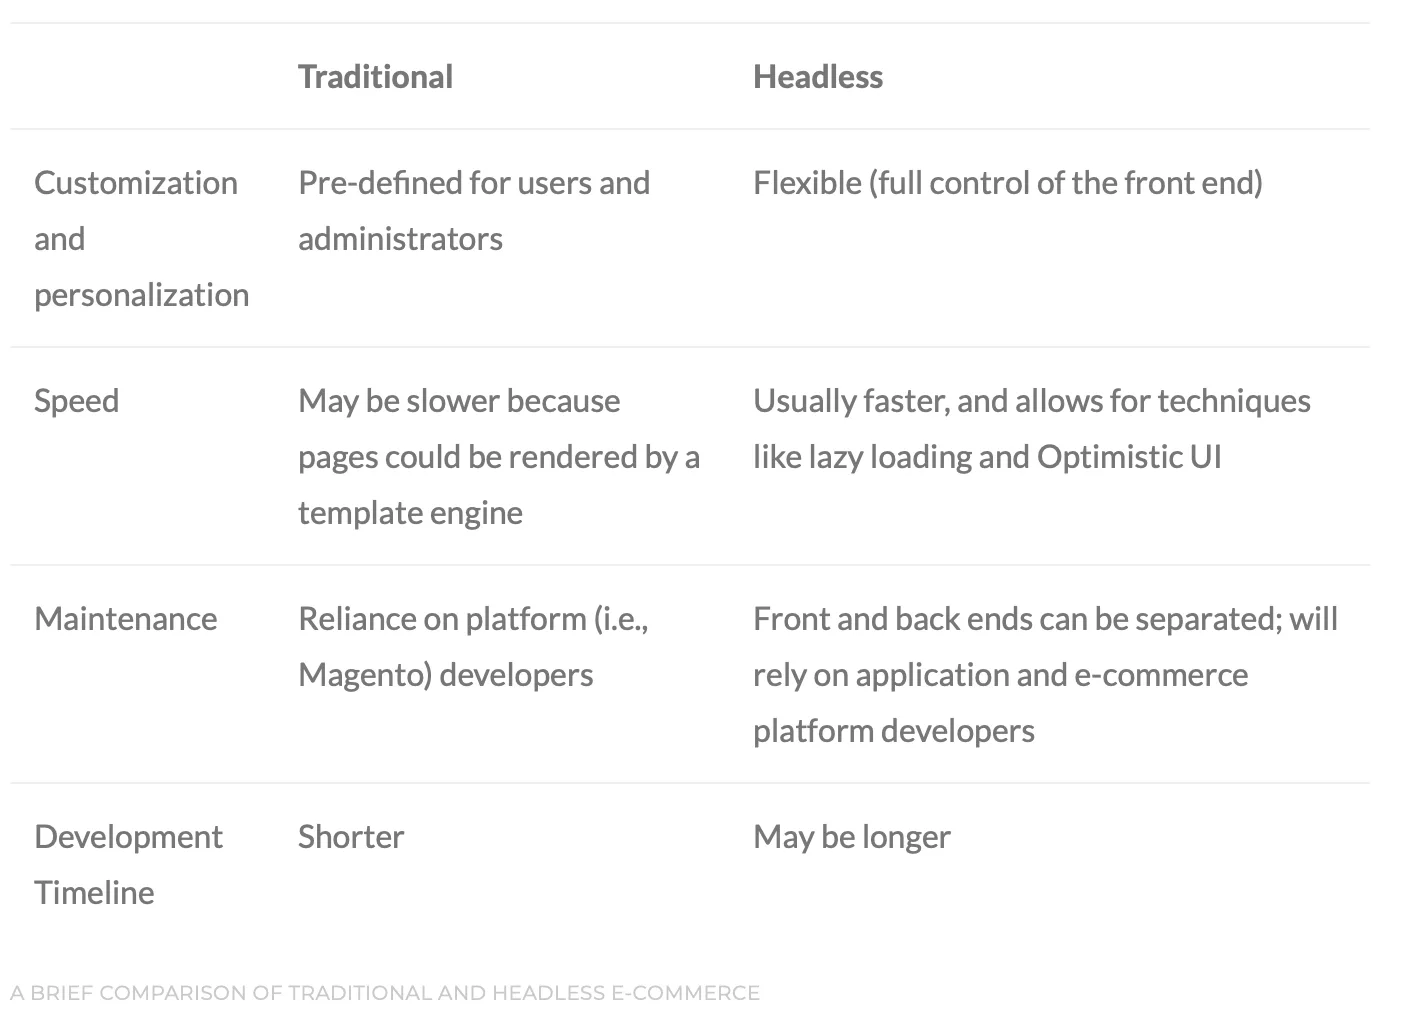Select the 'Front and back ends can be separated' cell
The height and width of the screenshot is (1014, 1408).
tap(1045, 674)
